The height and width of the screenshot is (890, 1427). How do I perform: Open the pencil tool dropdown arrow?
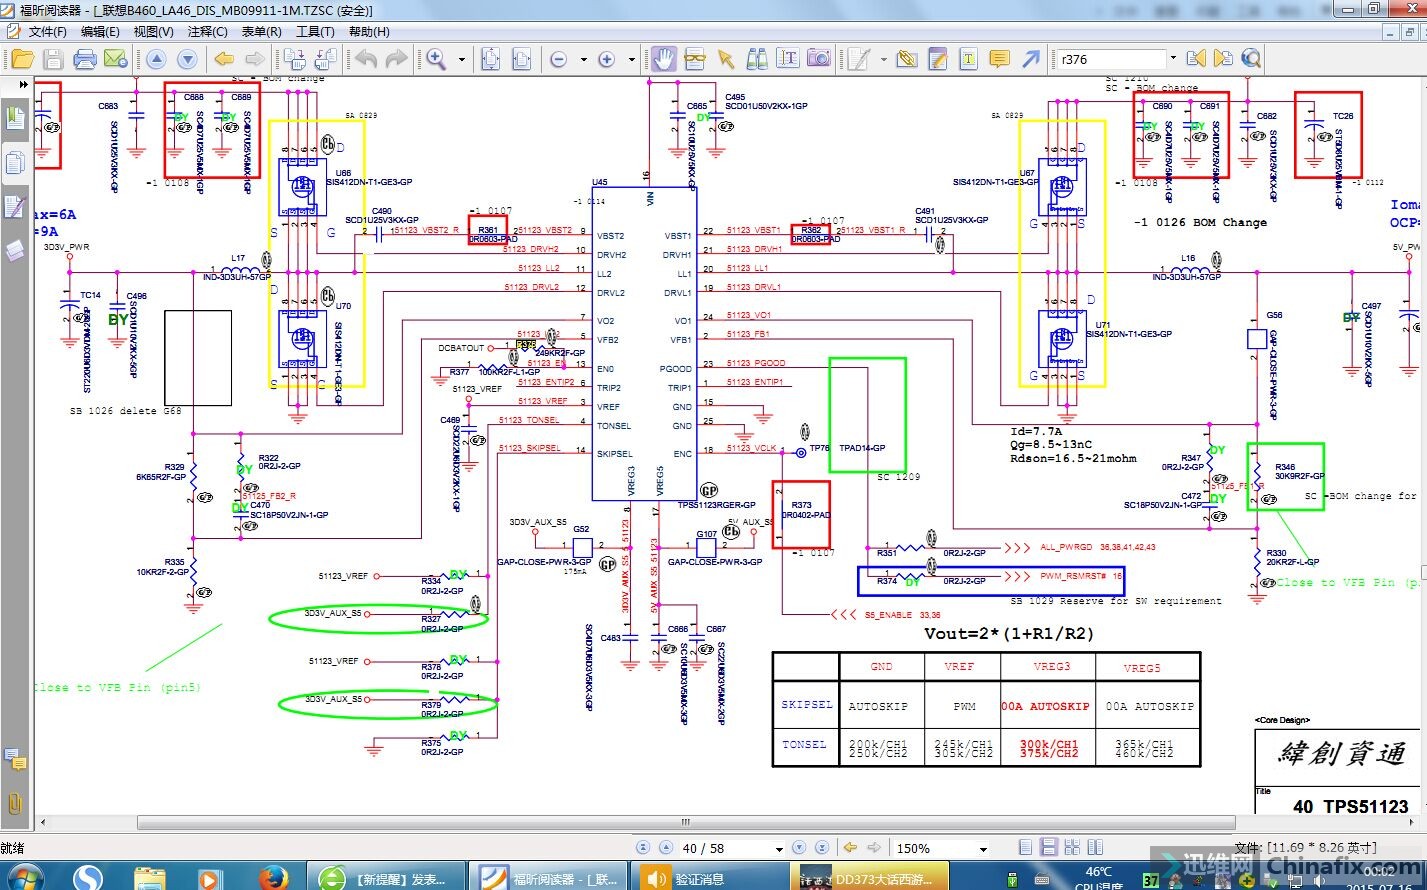(x=883, y=60)
